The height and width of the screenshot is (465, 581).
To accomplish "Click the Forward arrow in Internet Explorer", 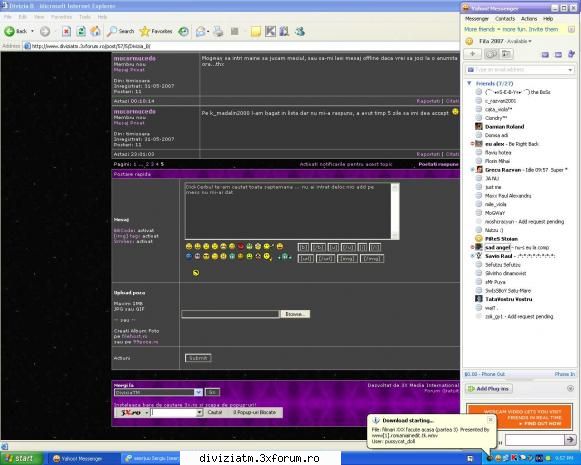I will (x=45, y=31).
